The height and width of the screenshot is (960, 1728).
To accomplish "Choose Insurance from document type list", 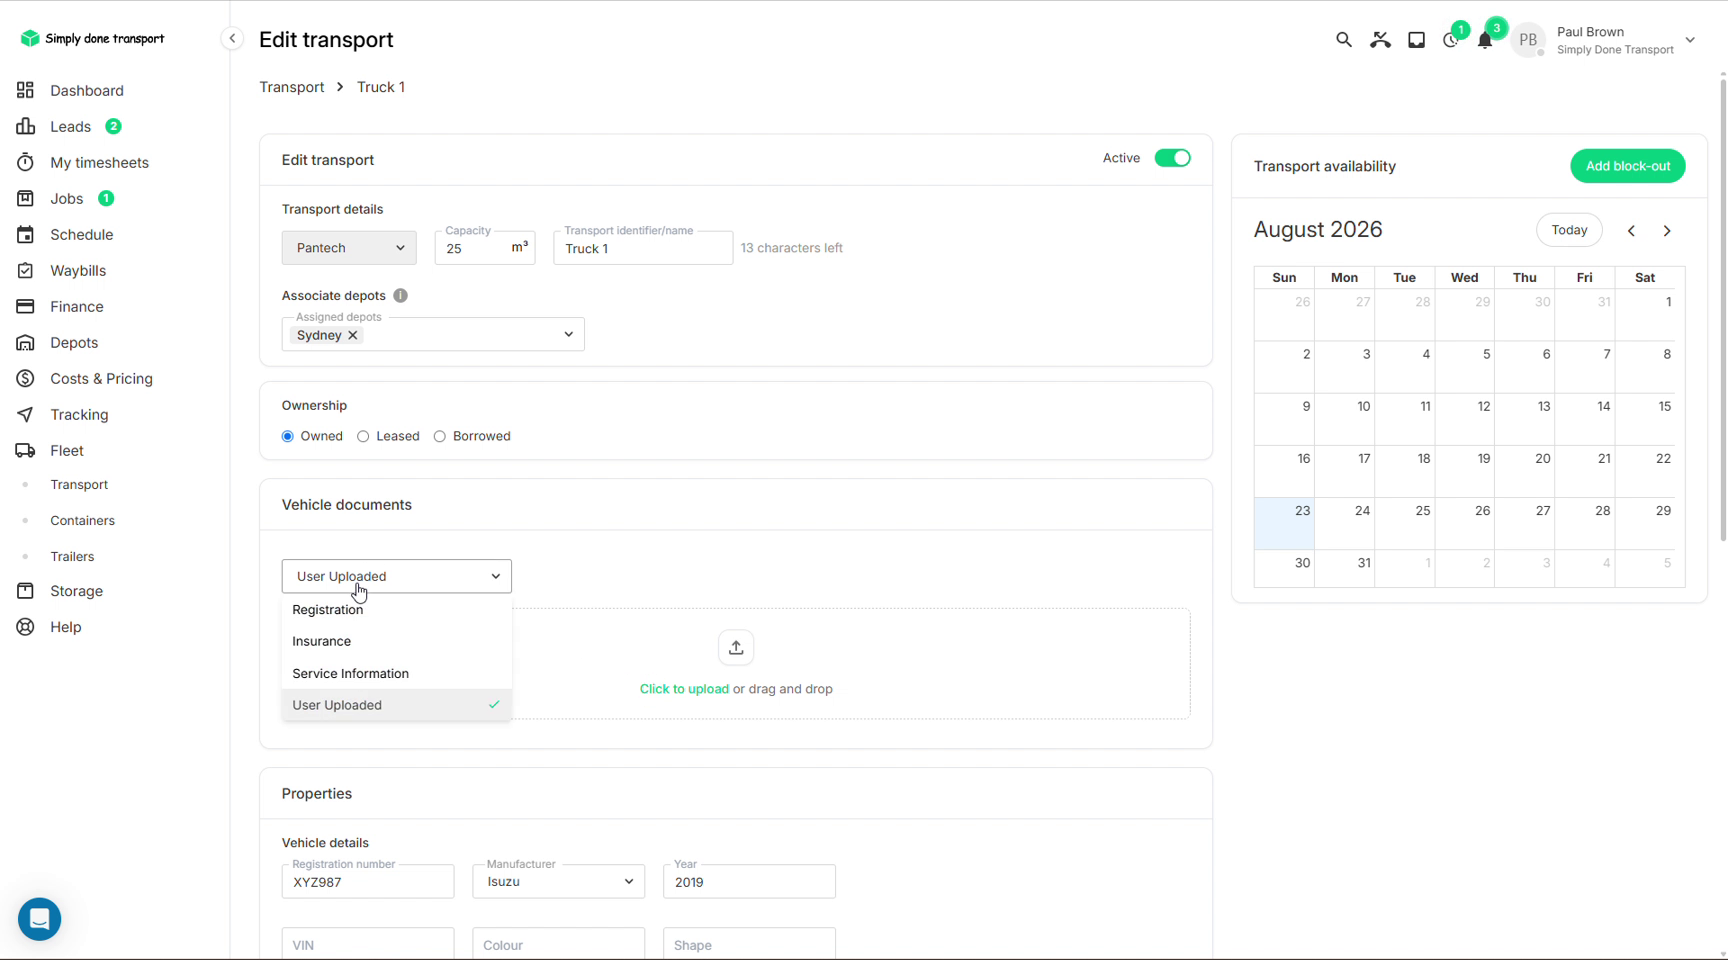I will [397, 641].
